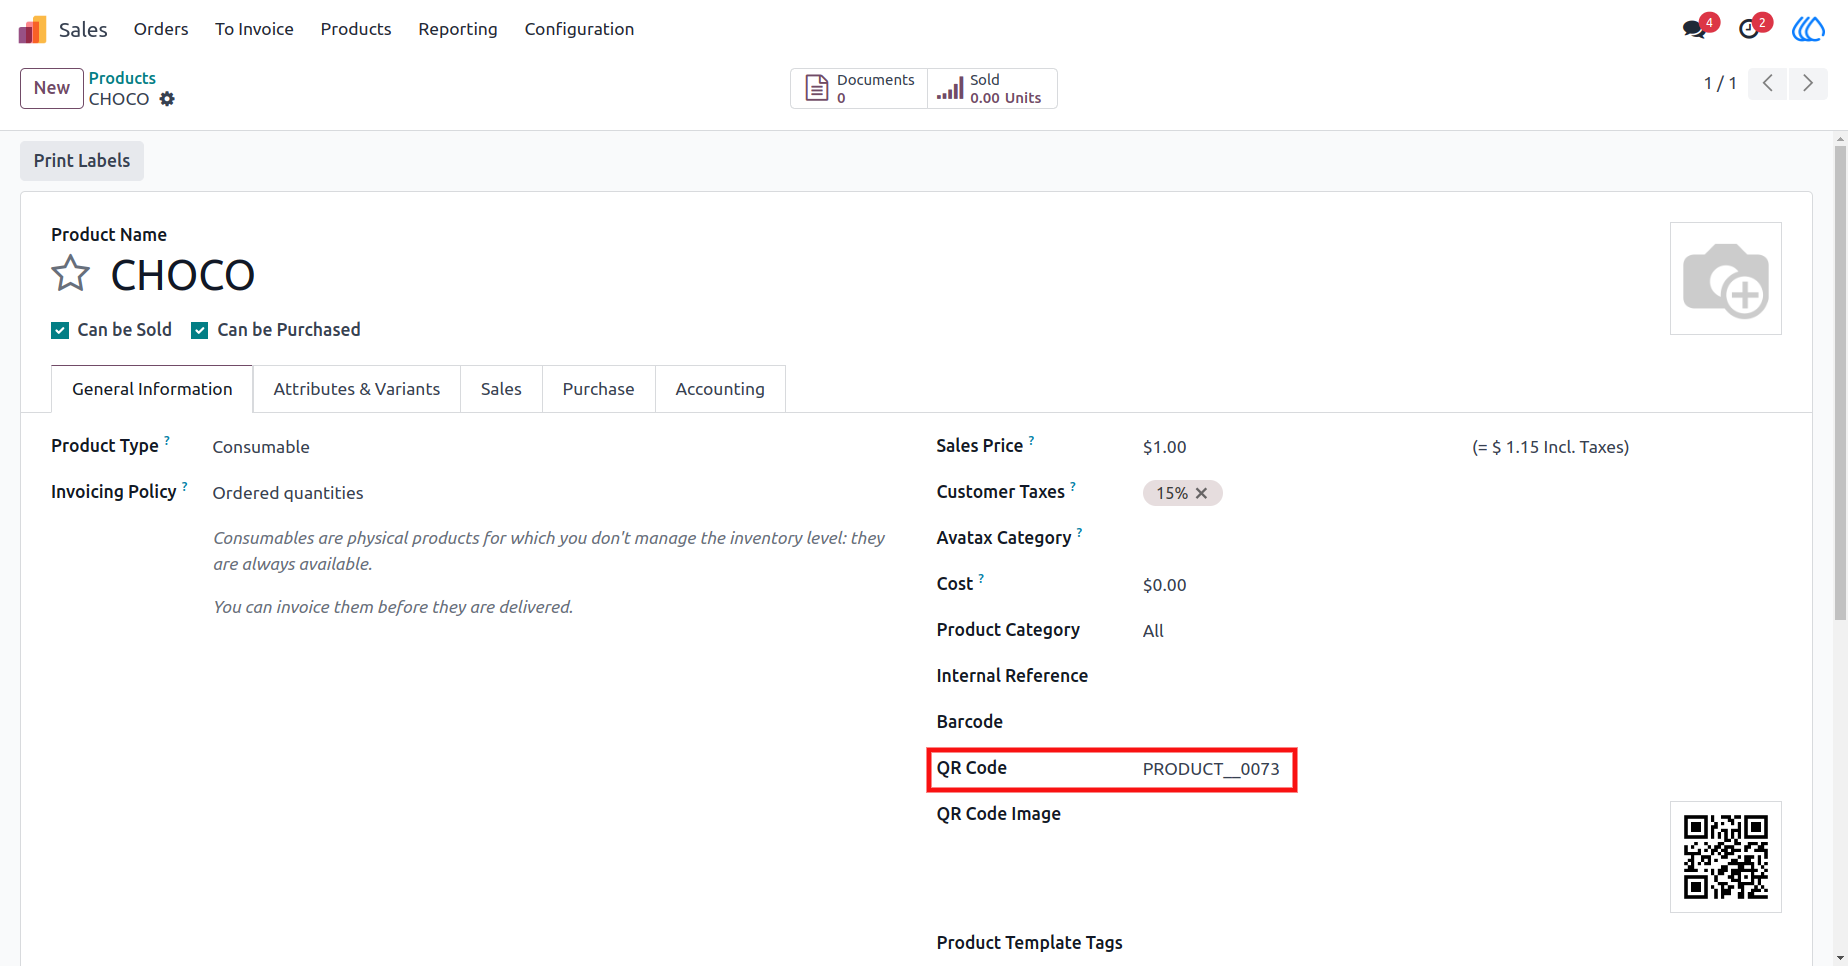The height and width of the screenshot is (966, 1848).
Task: Go to the next record arrow
Action: click(1807, 83)
